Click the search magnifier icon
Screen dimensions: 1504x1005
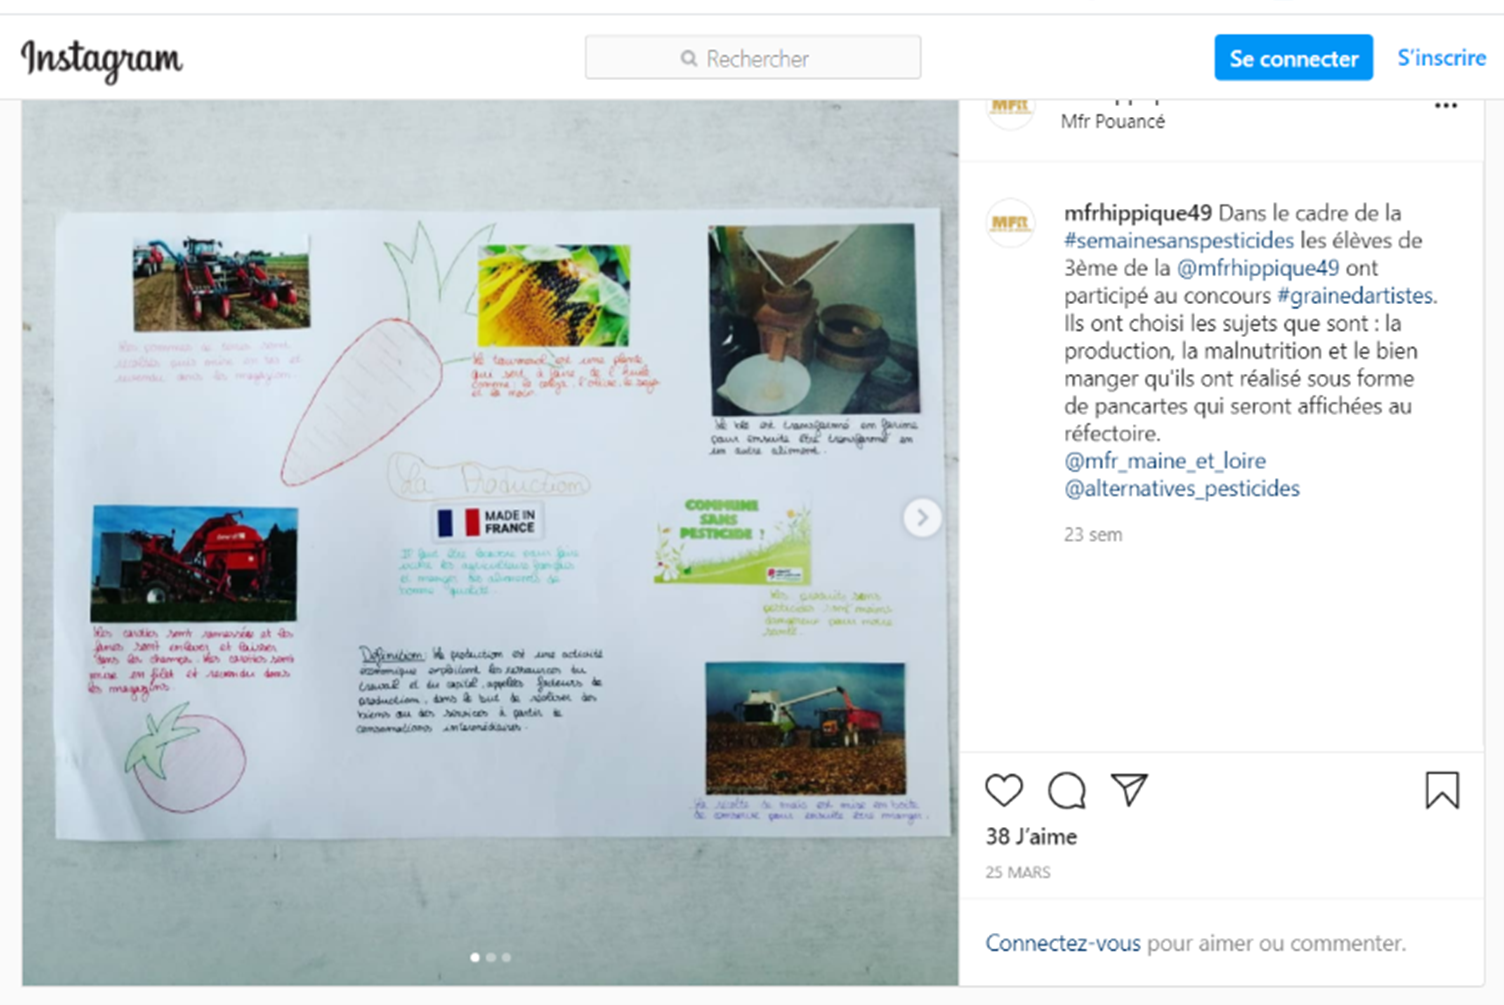coord(689,59)
